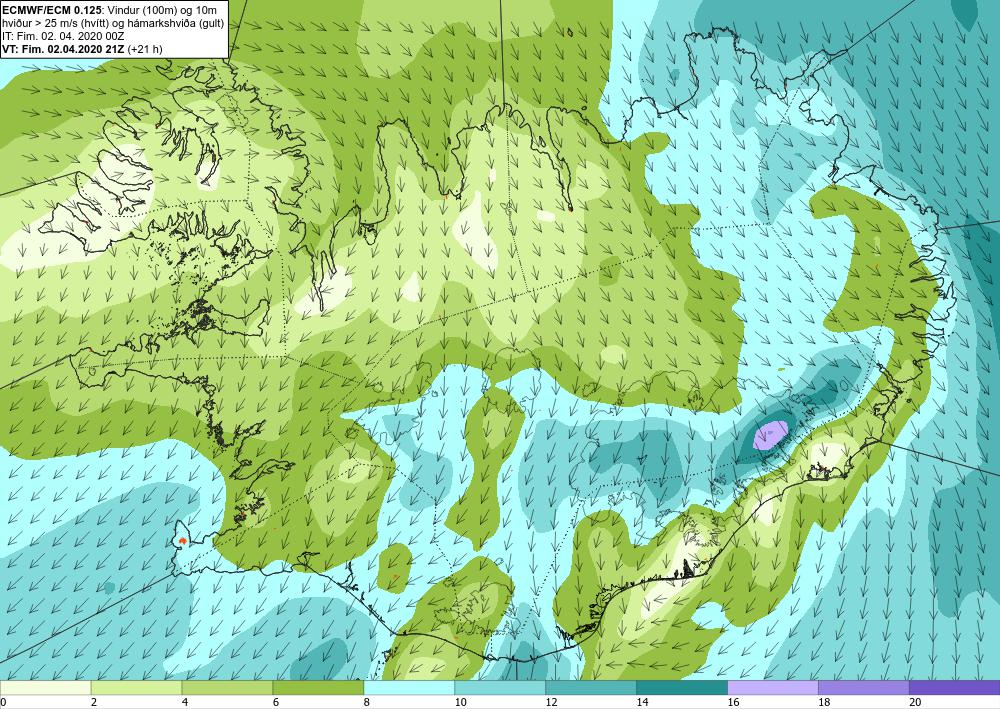
Task: Pick the 4–6 m/s green legend swatch
Action: coord(227,688)
